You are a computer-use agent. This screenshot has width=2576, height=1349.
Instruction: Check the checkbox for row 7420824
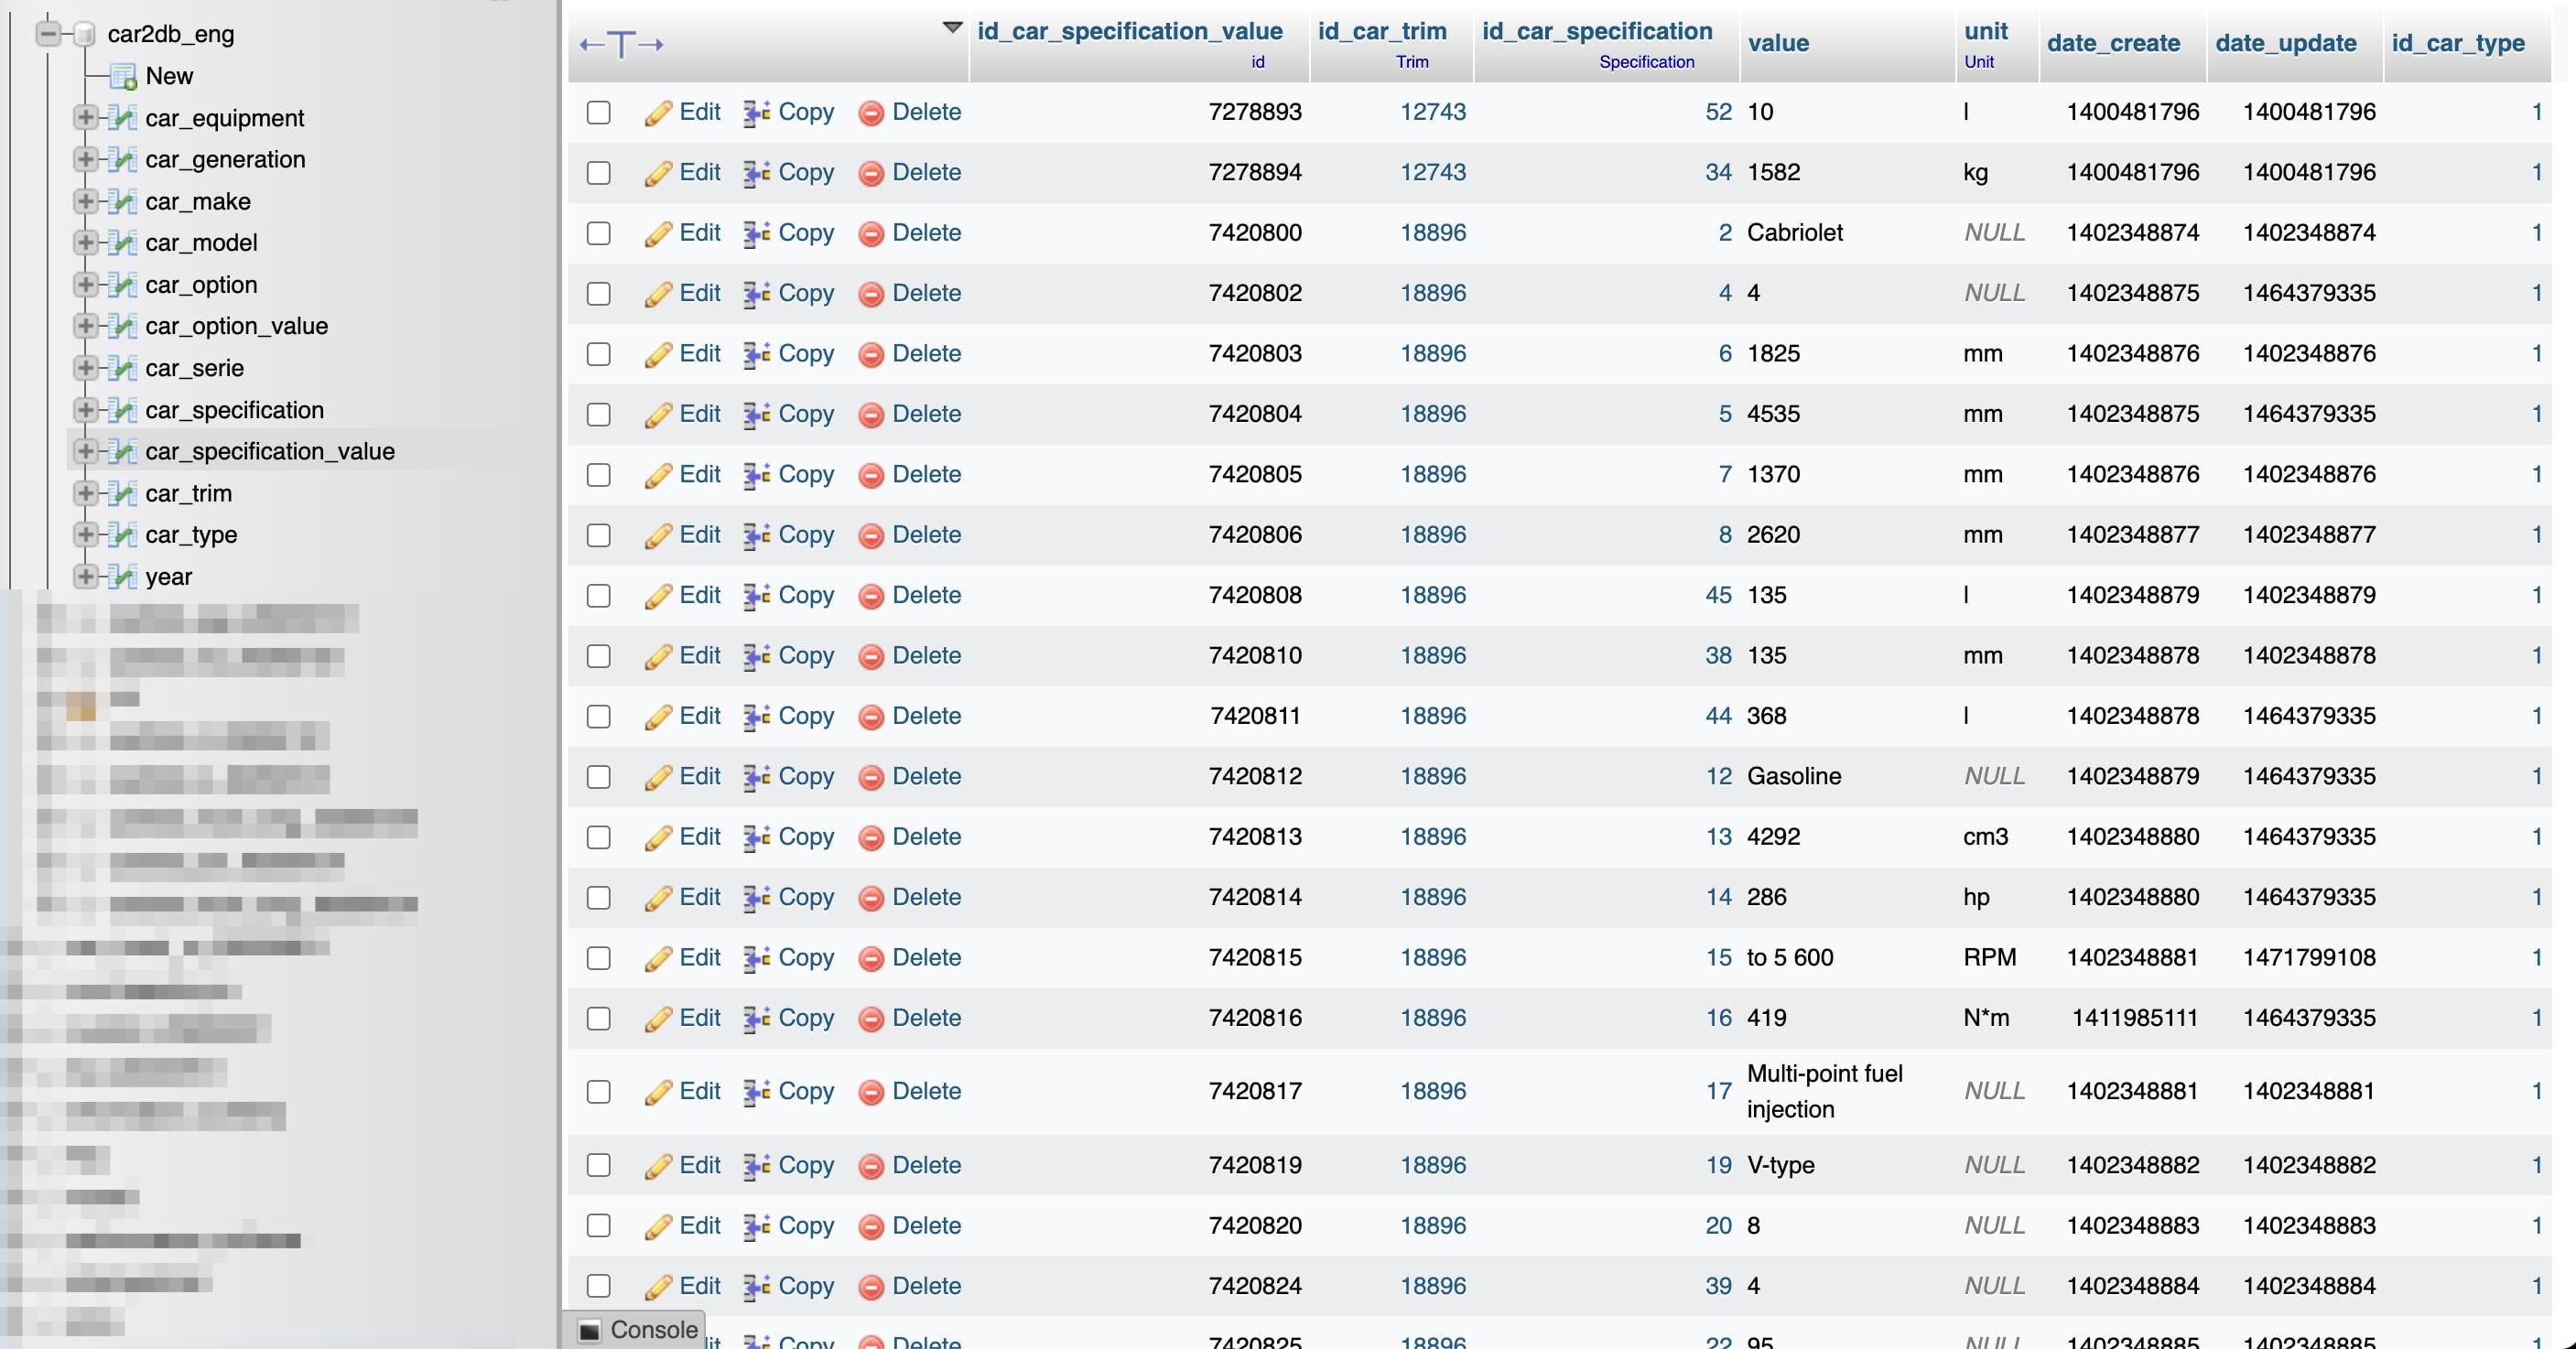tap(598, 1286)
